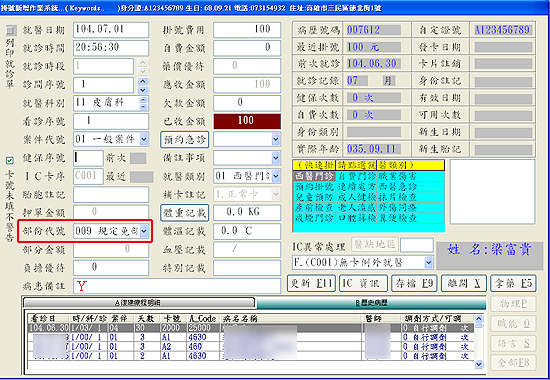
Task: Increase 診間序號 with the up arrow
Action: pyautogui.click(x=142, y=81)
